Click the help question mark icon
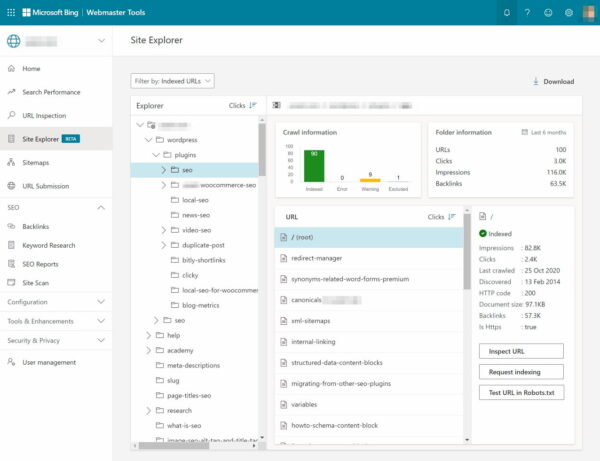 coord(527,12)
